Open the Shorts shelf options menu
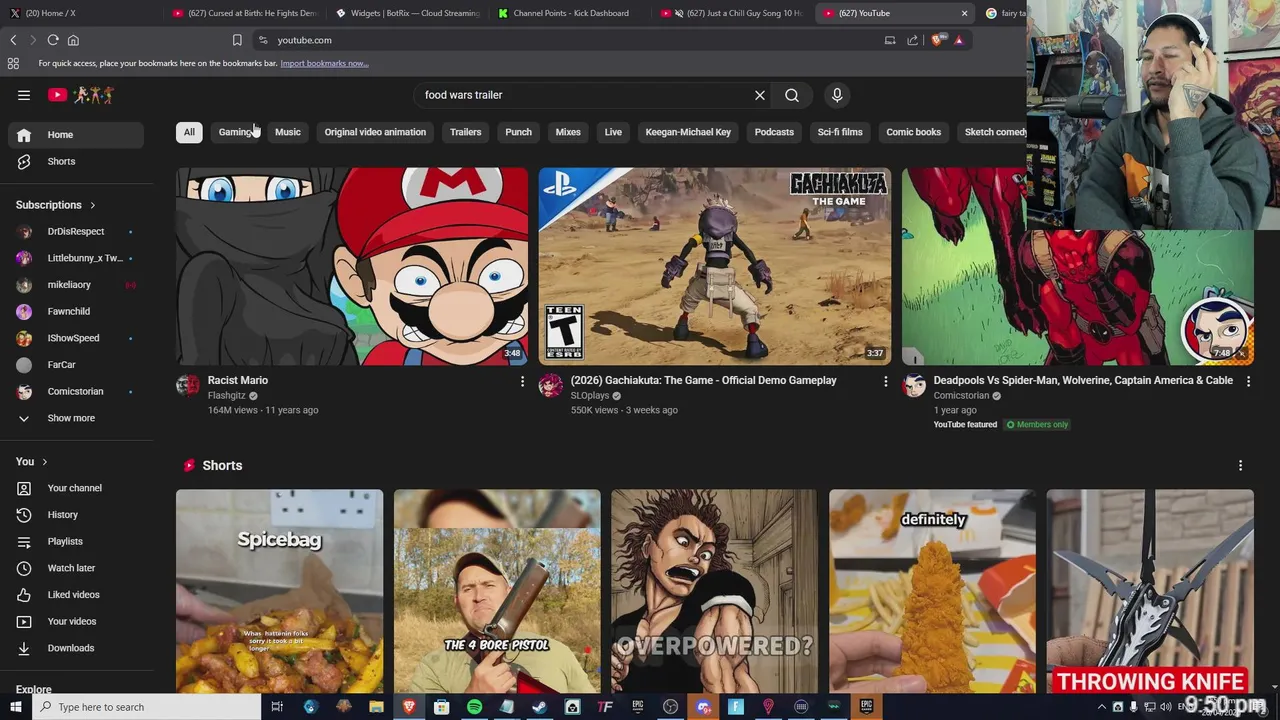 click(1240, 466)
